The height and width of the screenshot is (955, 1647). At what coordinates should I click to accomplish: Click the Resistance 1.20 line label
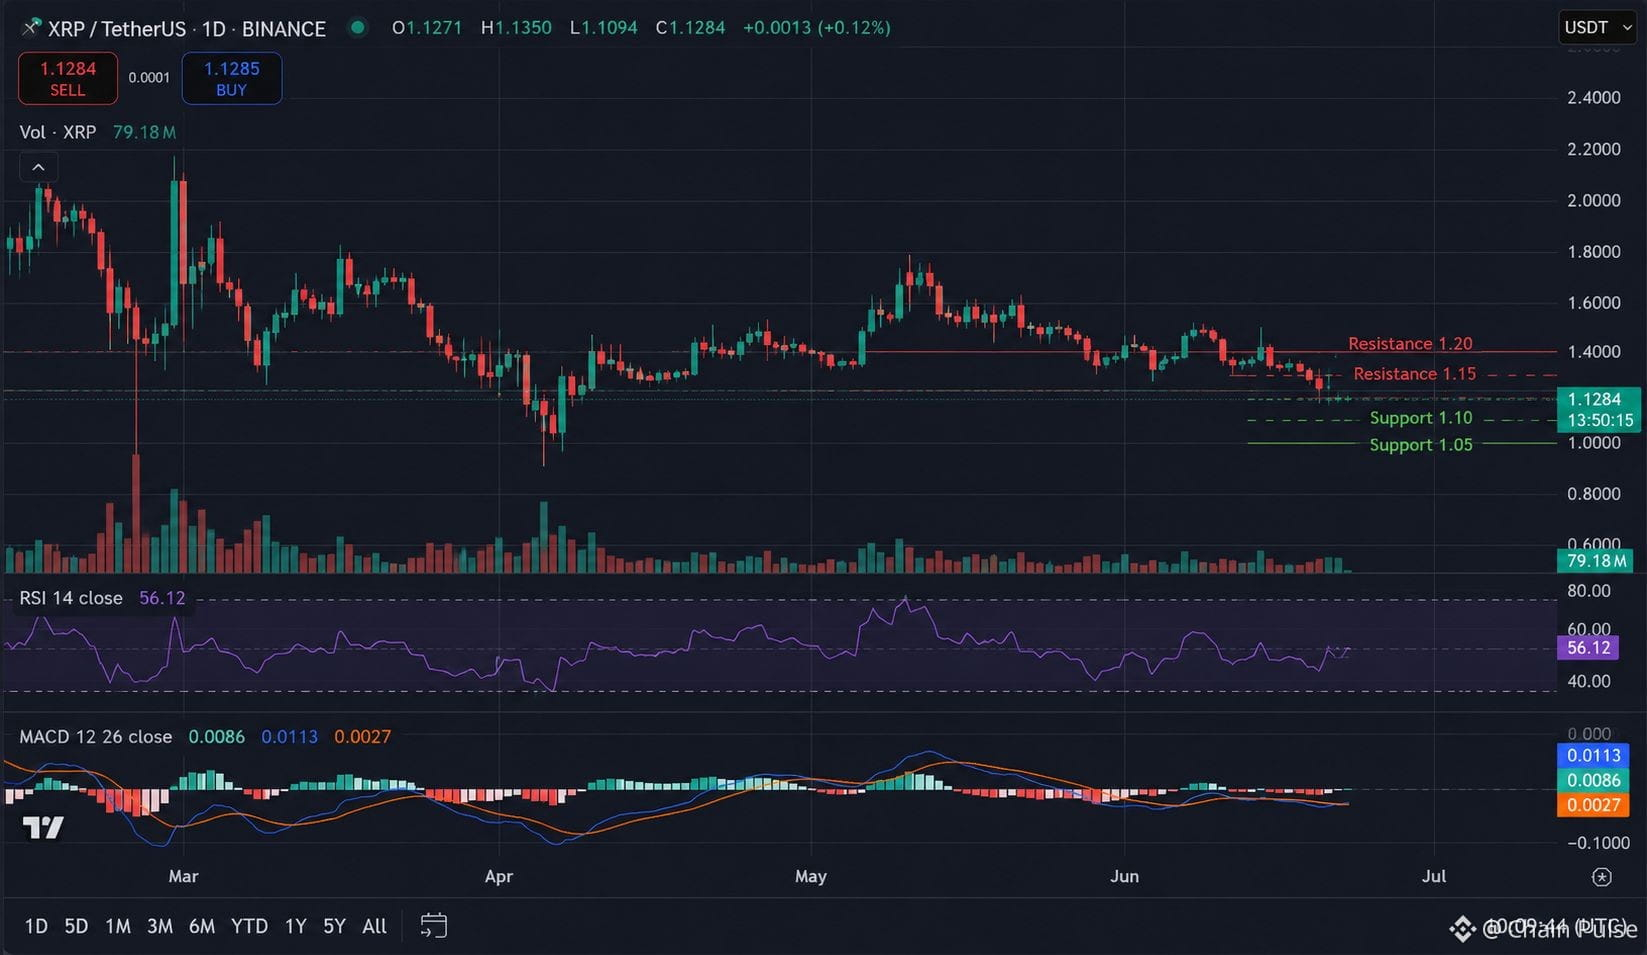click(x=1410, y=343)
